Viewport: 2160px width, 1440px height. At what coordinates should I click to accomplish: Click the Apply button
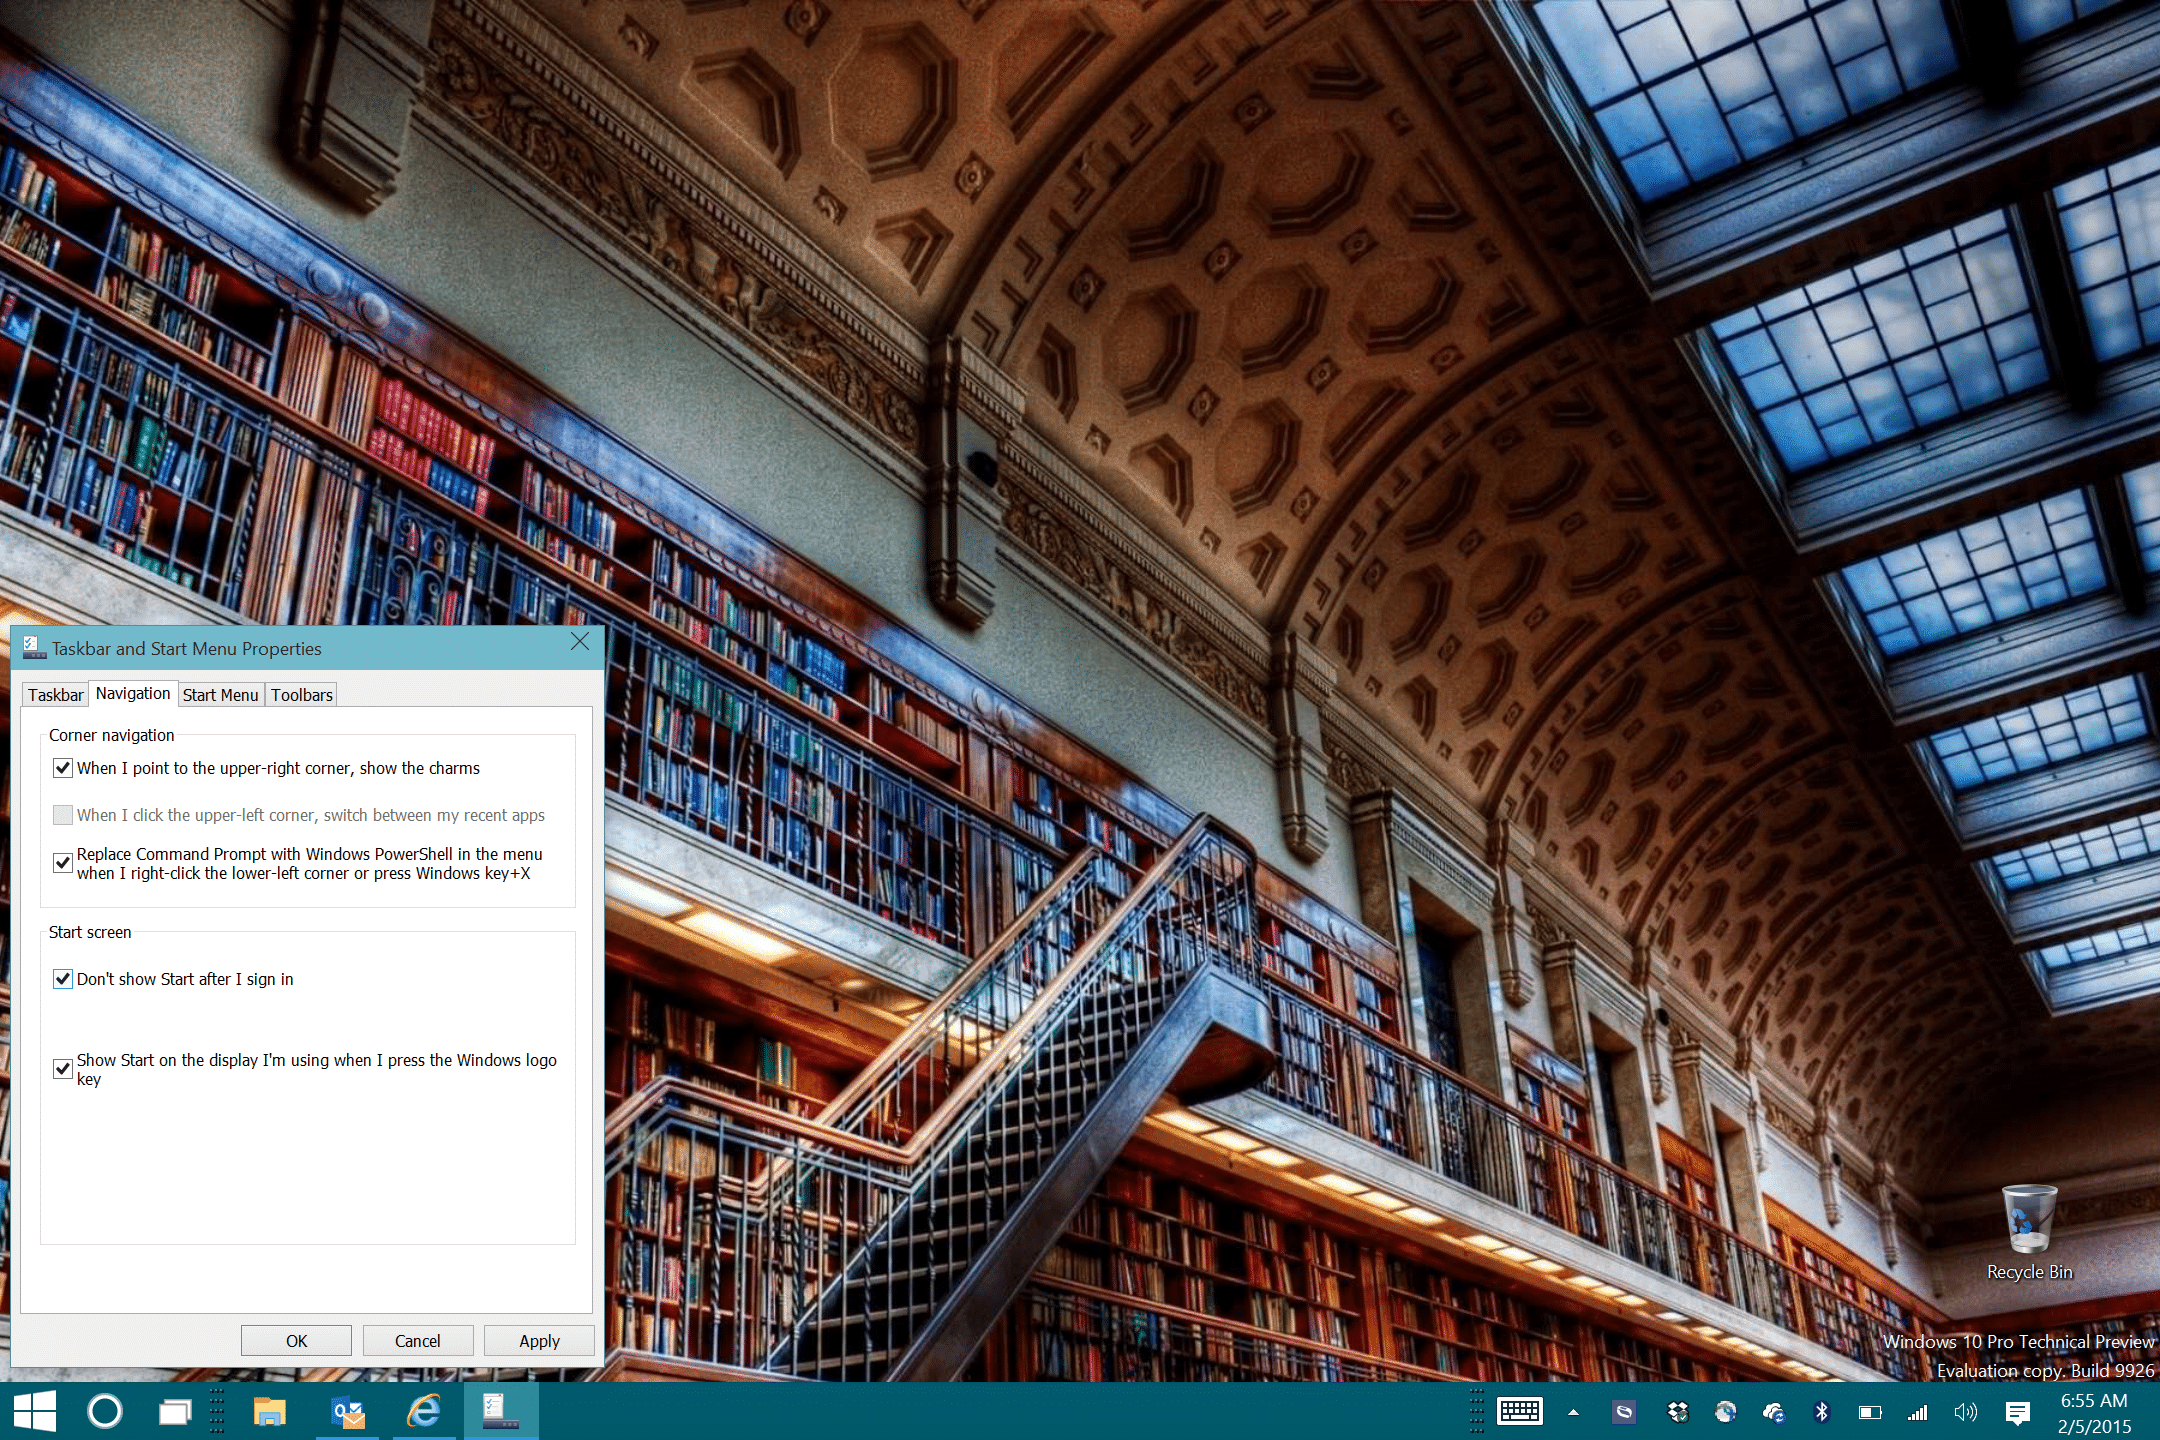(x=539, y=1341)
